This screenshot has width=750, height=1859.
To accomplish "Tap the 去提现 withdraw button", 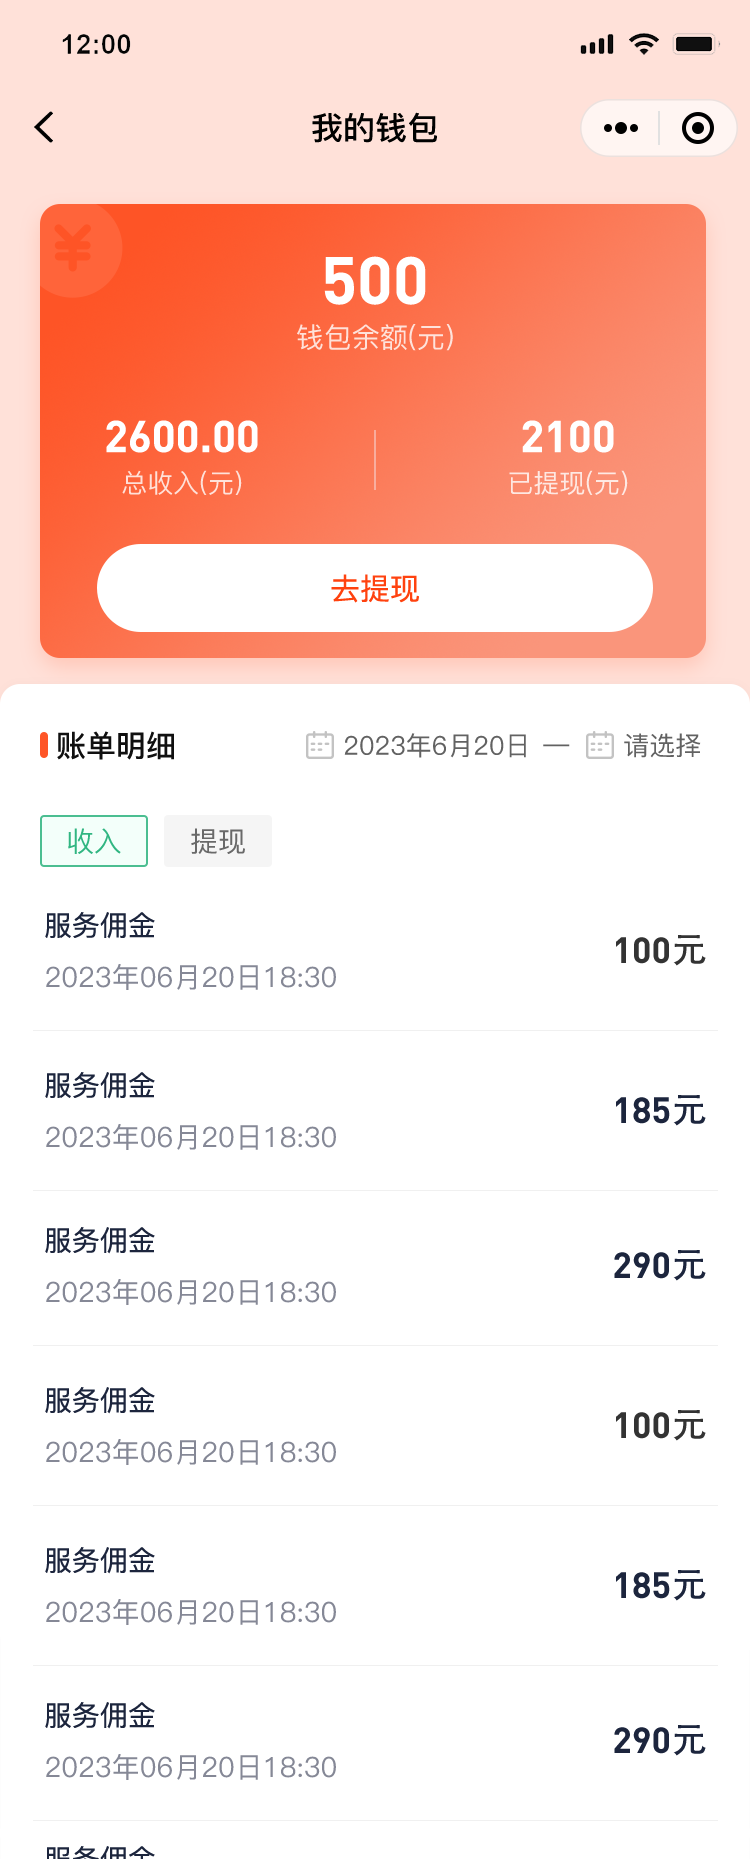I will point(375,588).
